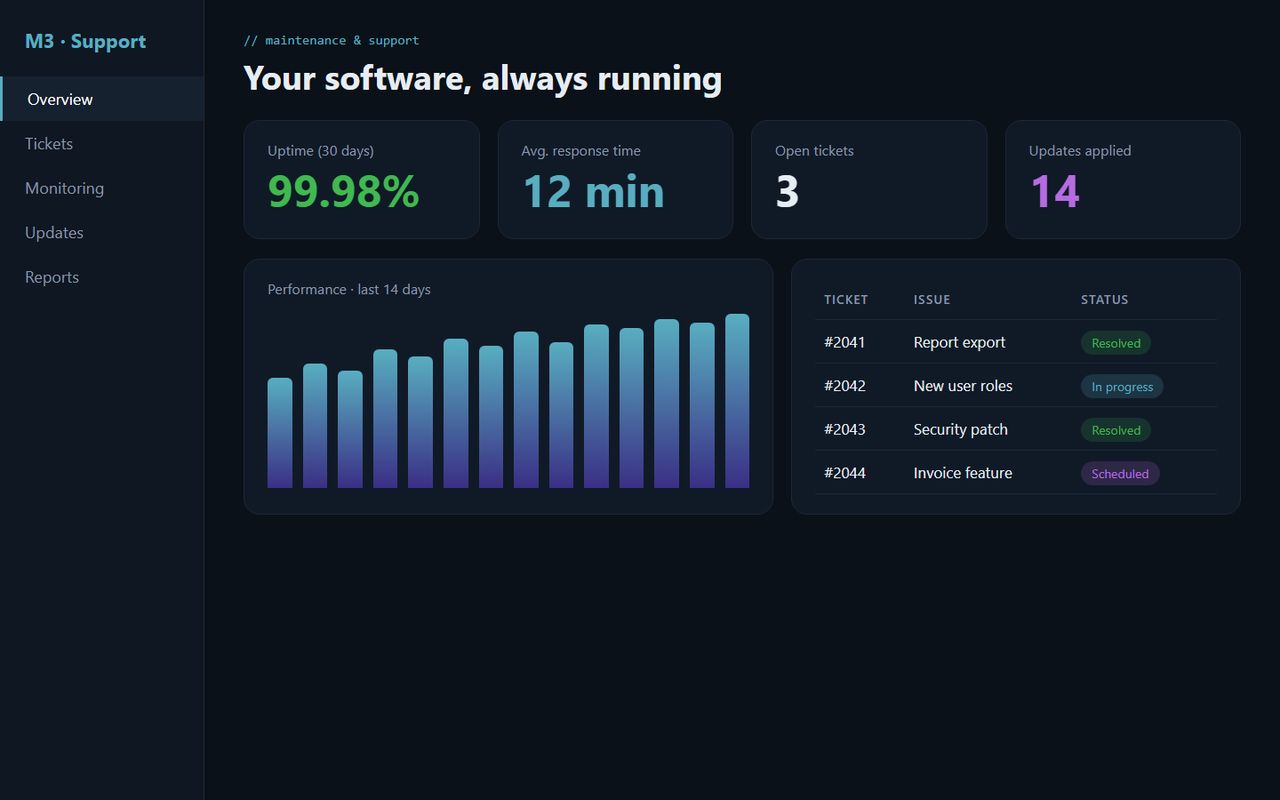This screenshot has width=1280, height=800.
Task: Click the Updates applied label
Action: click(x=1080, y=151)
